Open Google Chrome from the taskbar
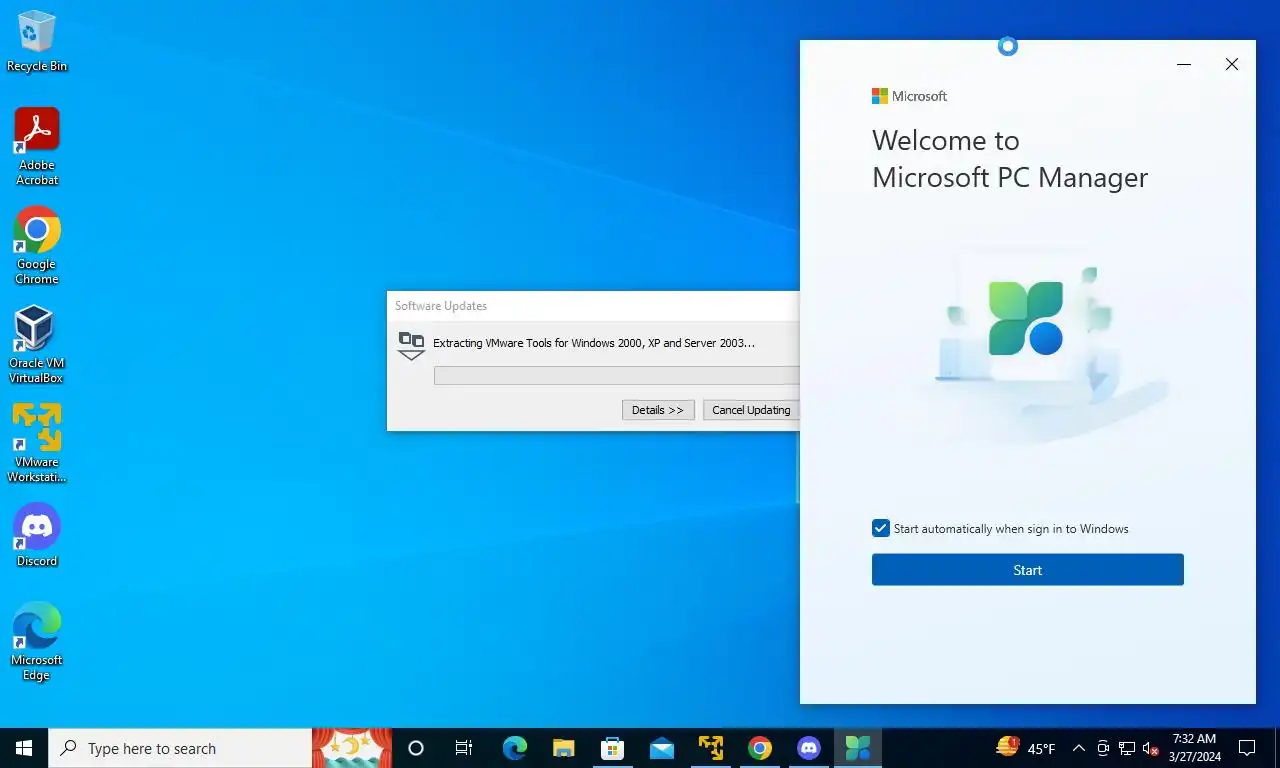 click(760, 748)
